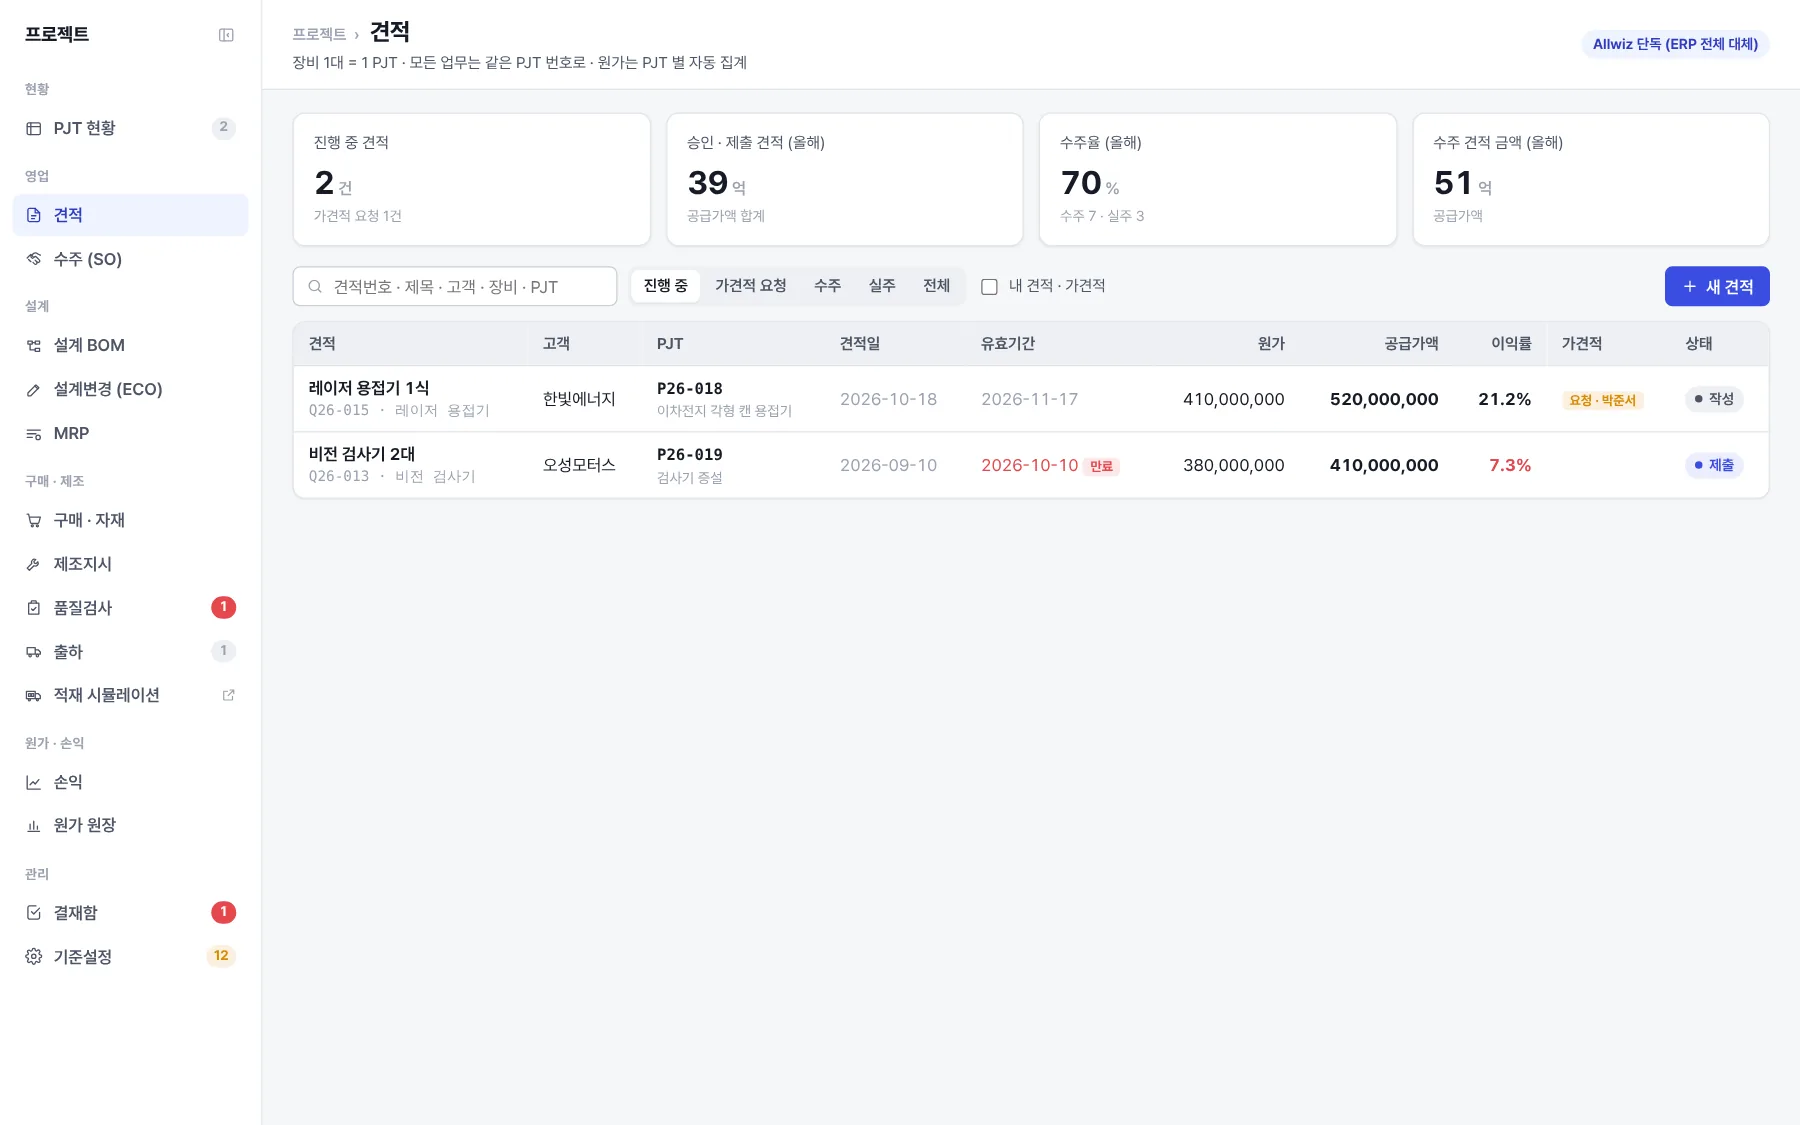Viewport: 1800px width, 1125px height.
Task: Click the 제출 status badge
Action: click(x=1714, y=465)
